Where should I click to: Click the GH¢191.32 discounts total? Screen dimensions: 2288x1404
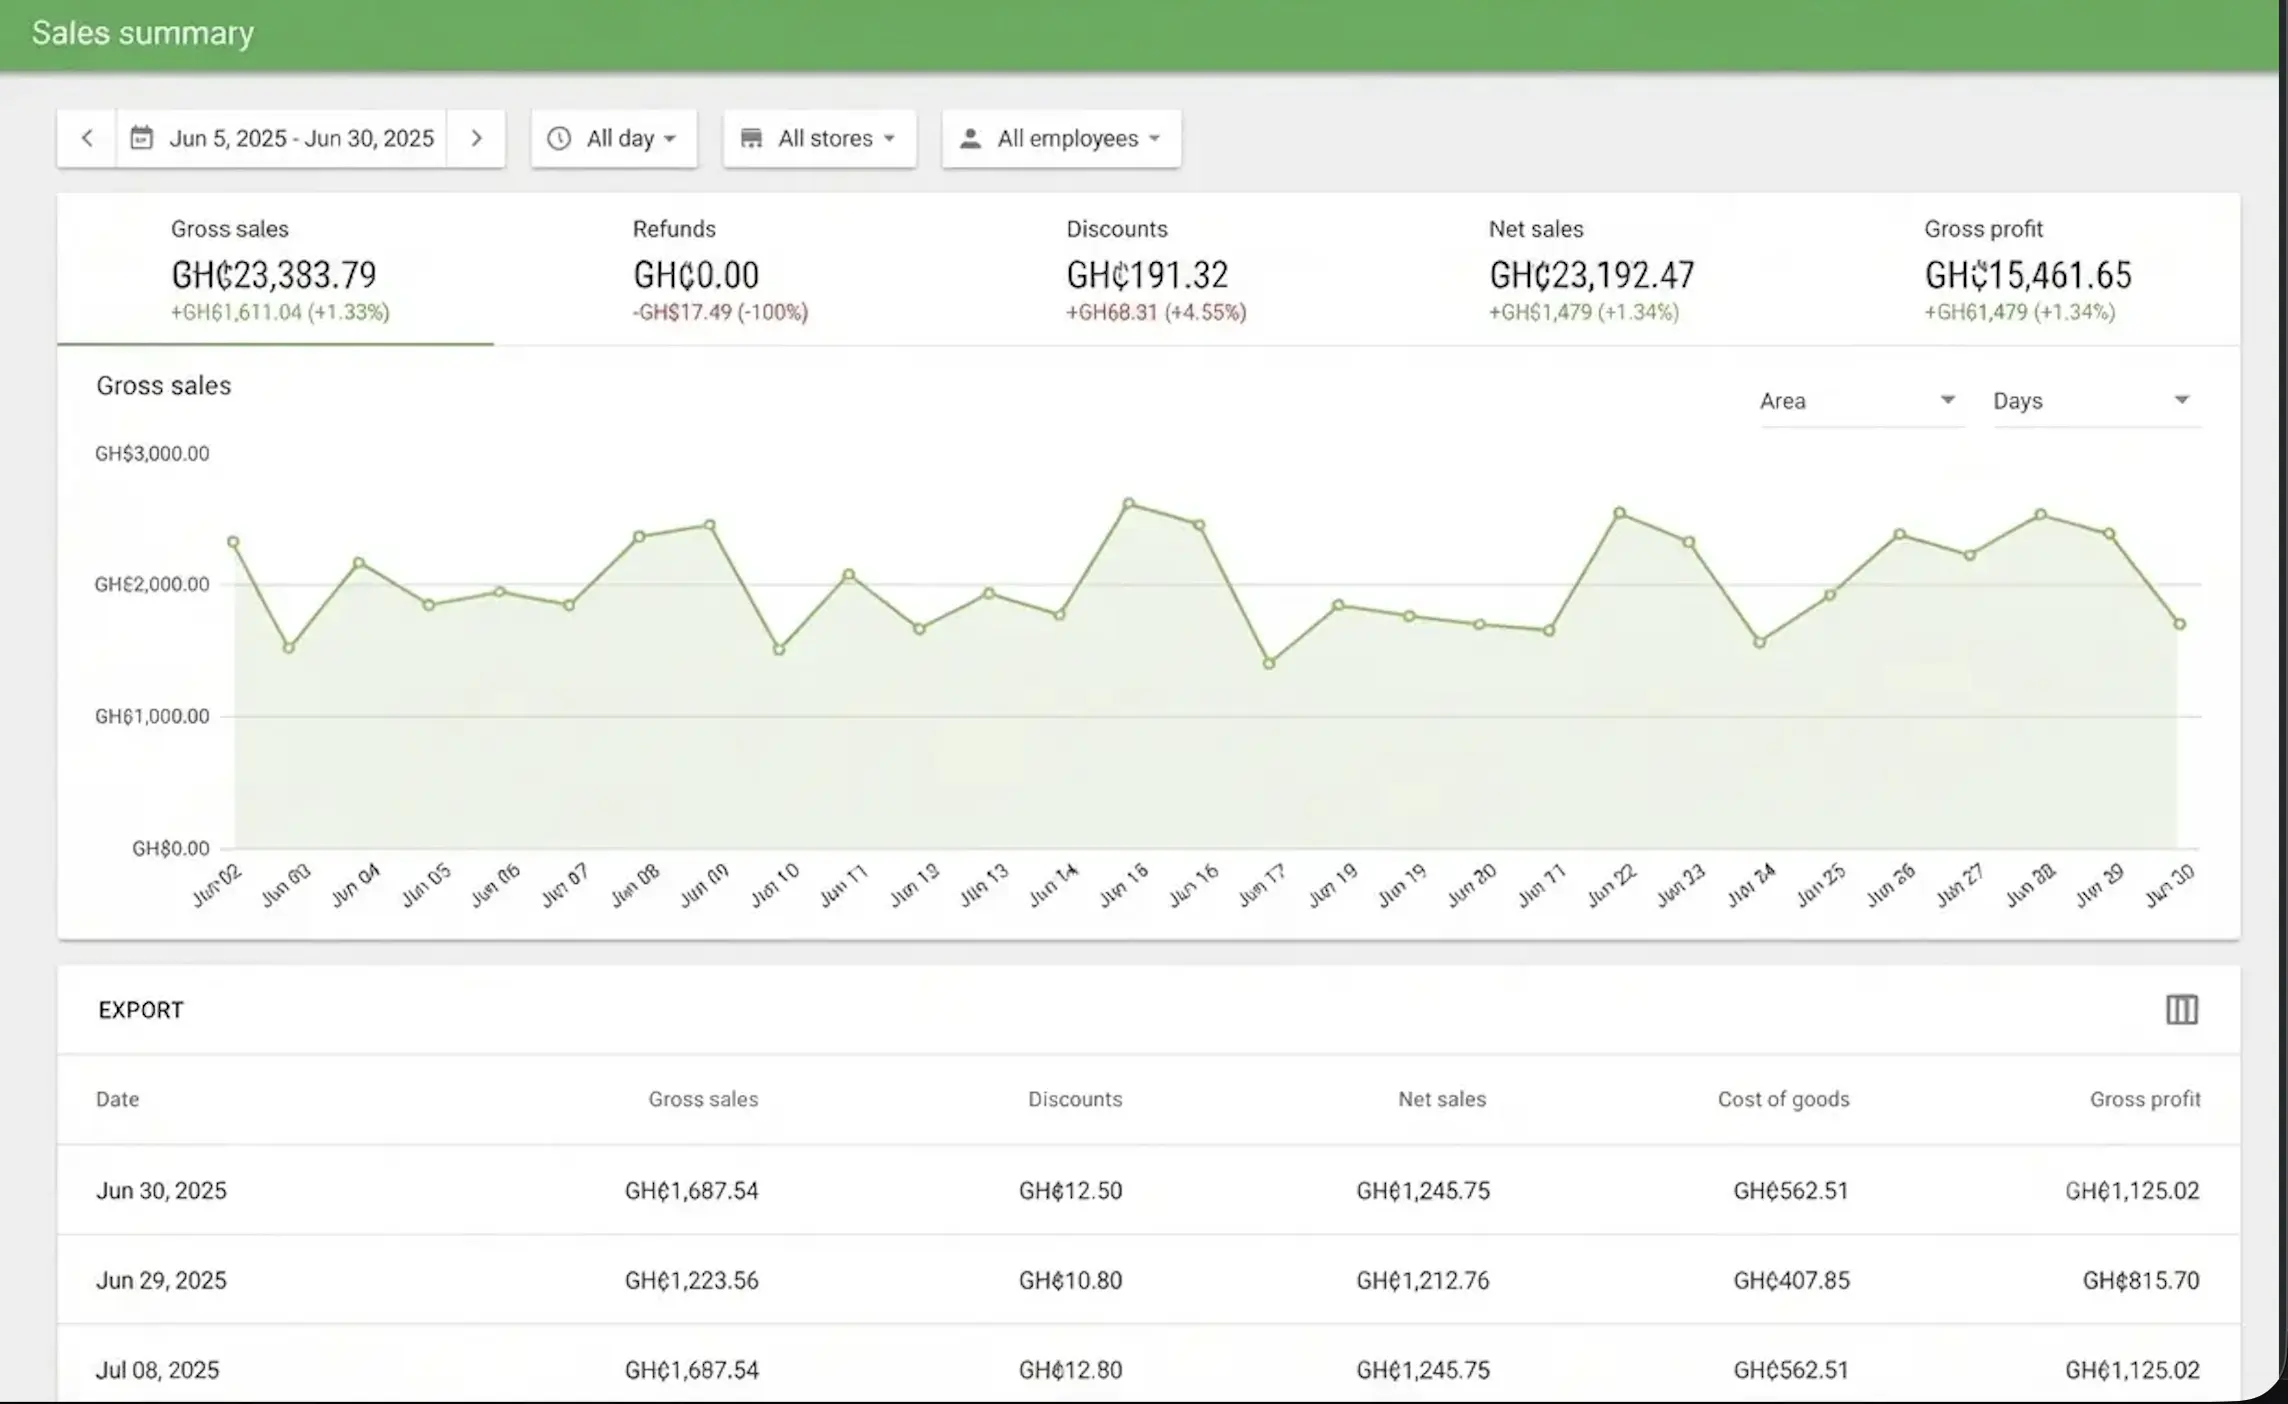pos(1147,274)
